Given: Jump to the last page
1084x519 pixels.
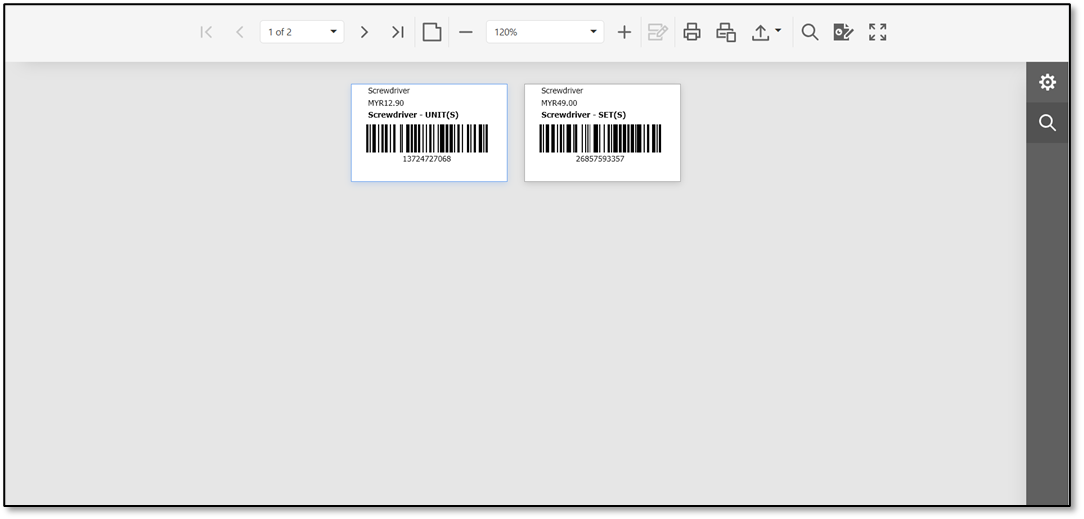Looking at the screenshot, I should pos(398,32).
